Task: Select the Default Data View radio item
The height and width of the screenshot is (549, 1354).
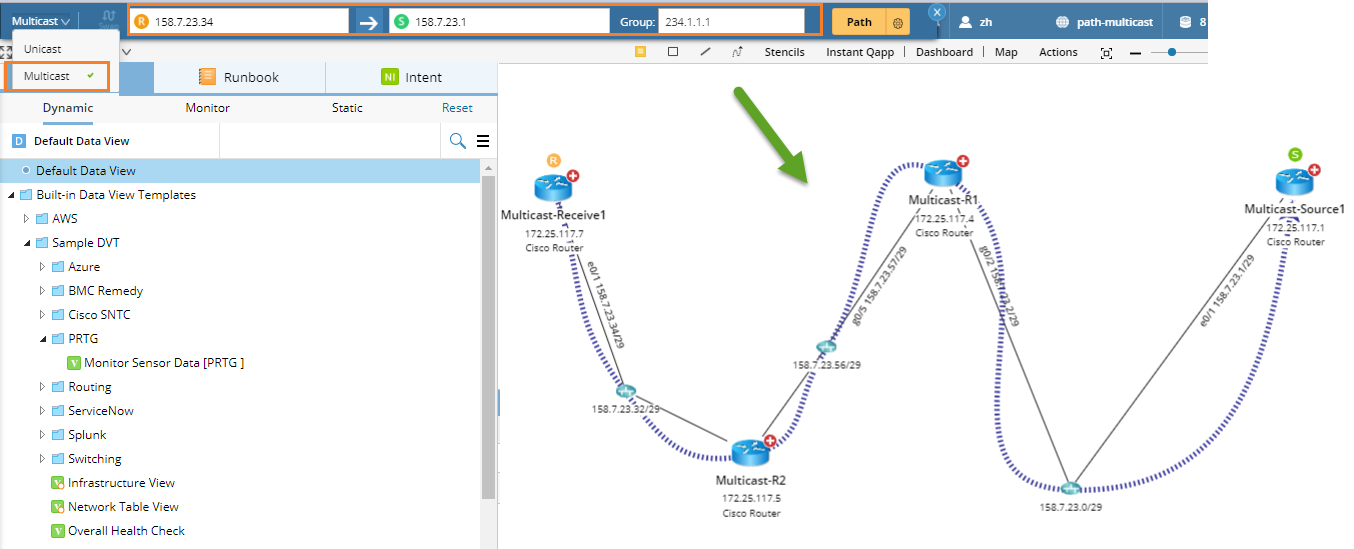Action: [x=86, y=171]
